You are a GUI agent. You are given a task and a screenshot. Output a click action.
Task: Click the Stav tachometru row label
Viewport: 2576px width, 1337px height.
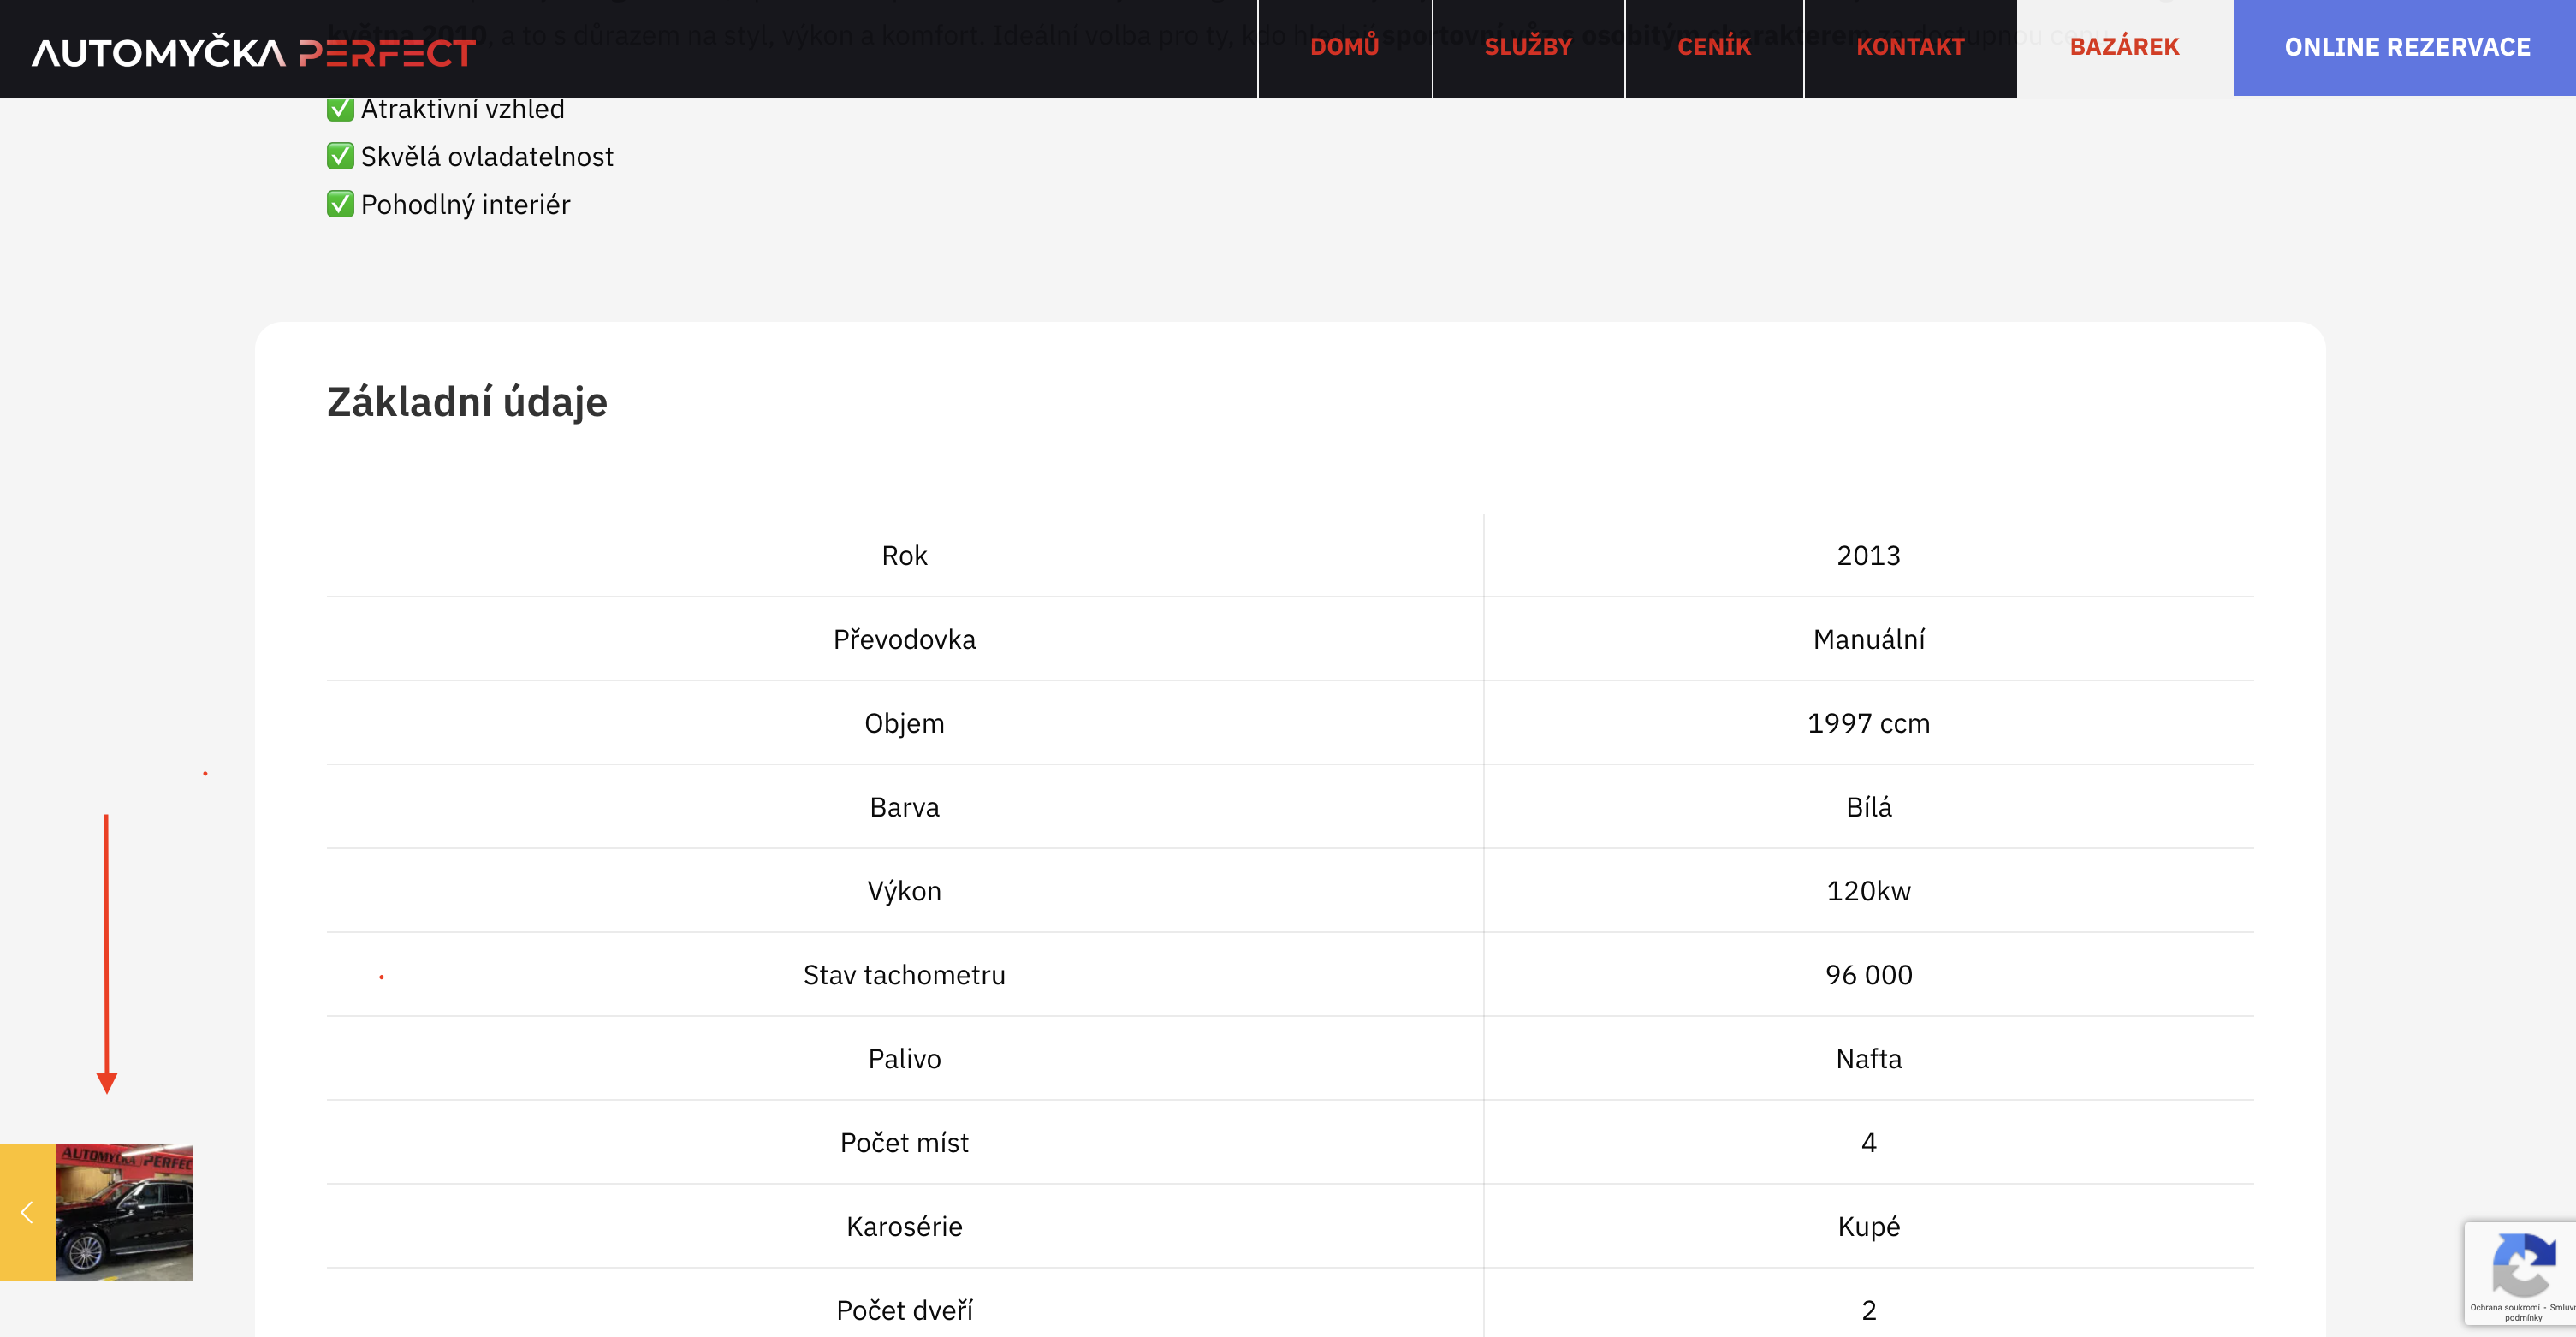tap(904, 975)
